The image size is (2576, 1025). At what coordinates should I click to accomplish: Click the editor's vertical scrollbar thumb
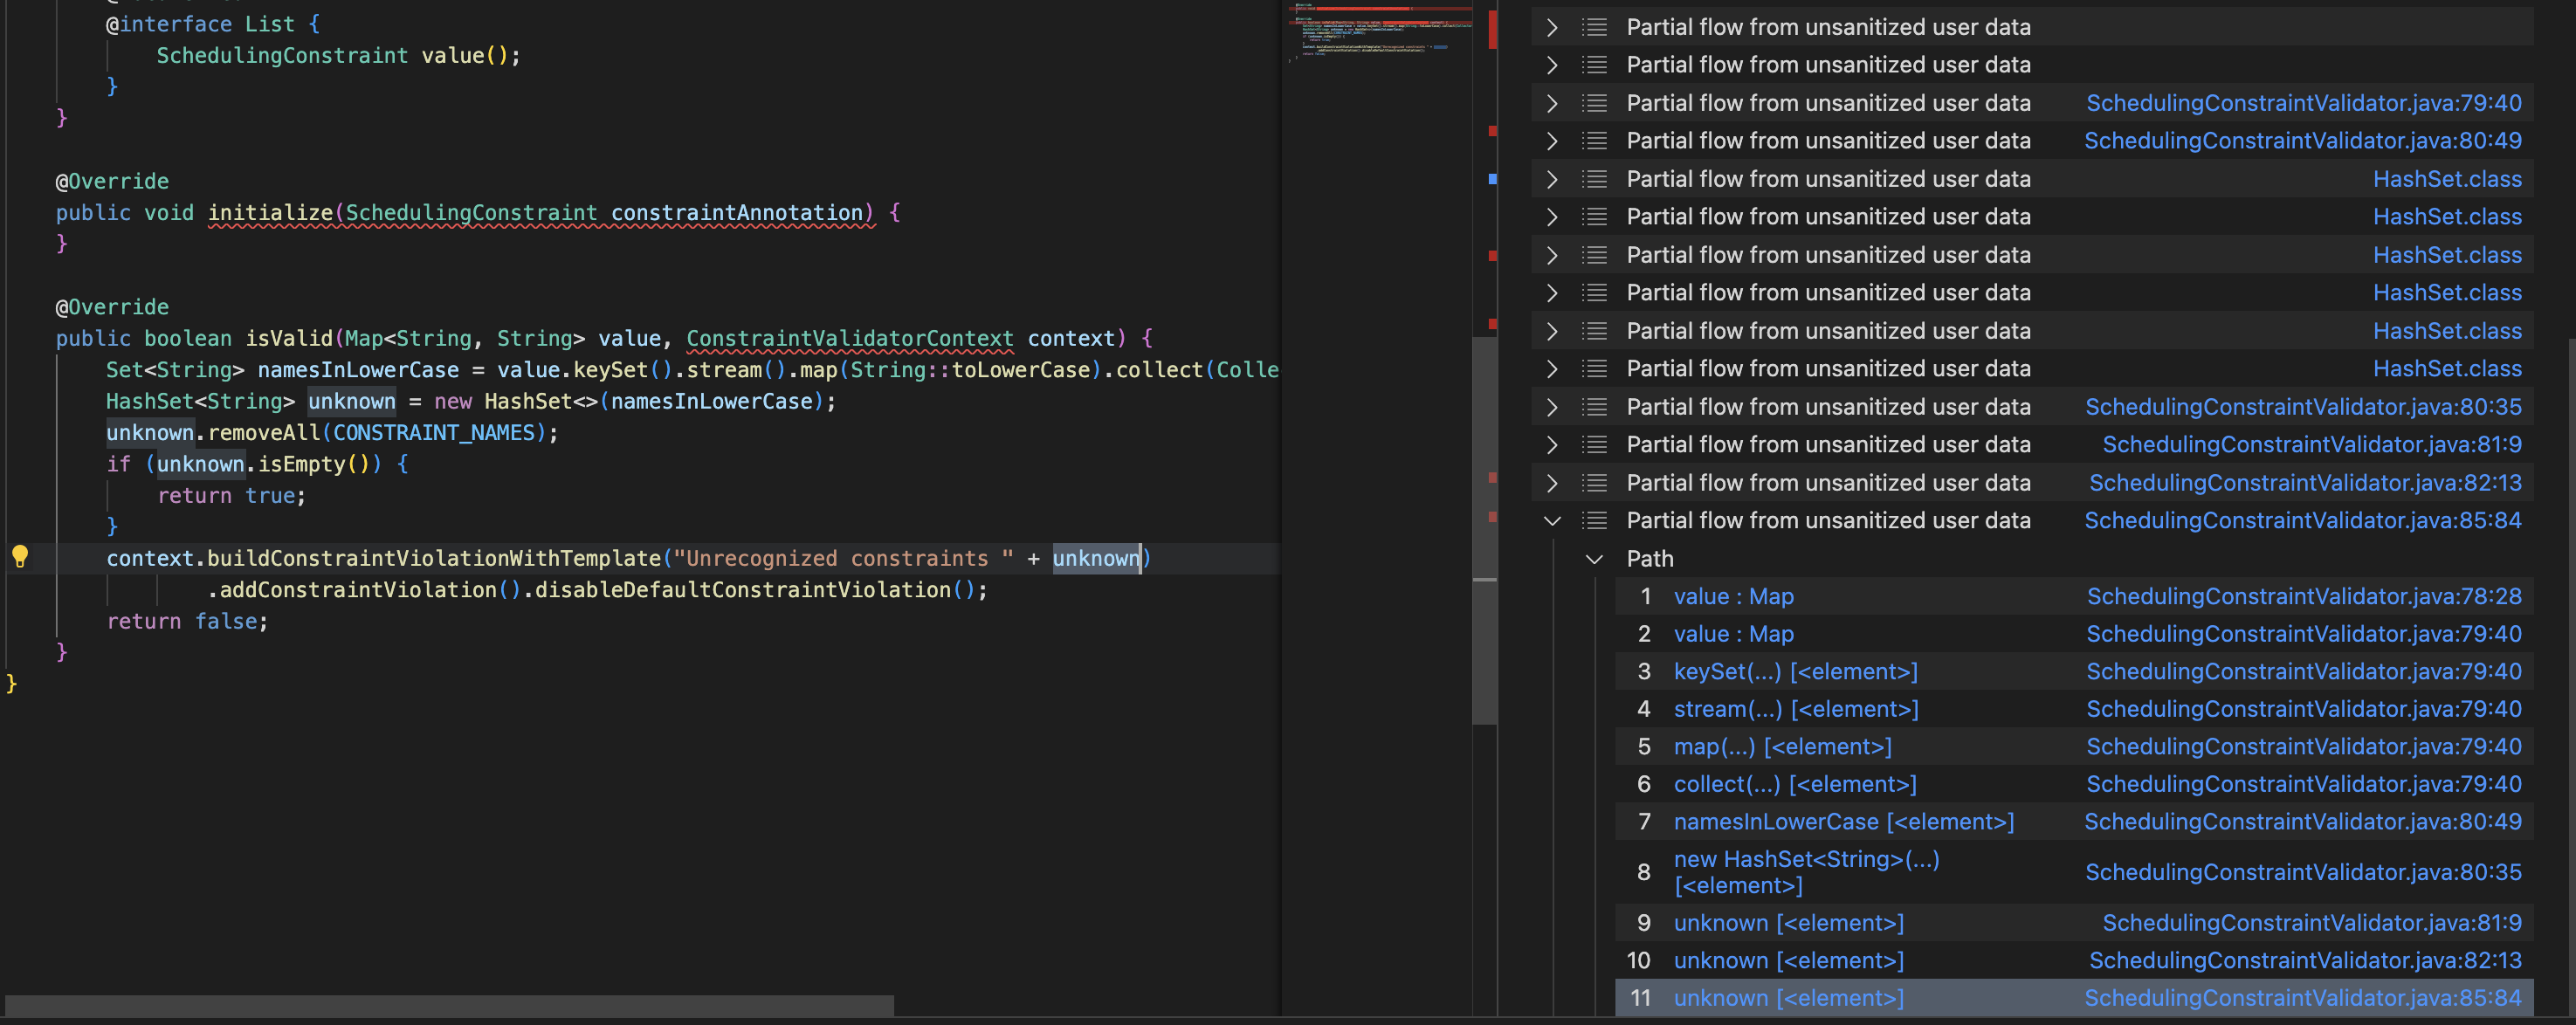coord(1484,530)
